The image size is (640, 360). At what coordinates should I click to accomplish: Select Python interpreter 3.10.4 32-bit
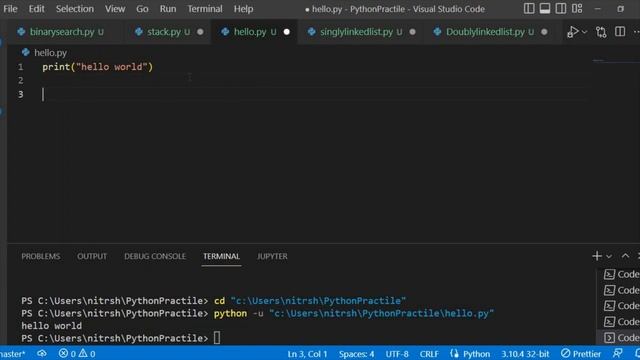coord(525,354)
